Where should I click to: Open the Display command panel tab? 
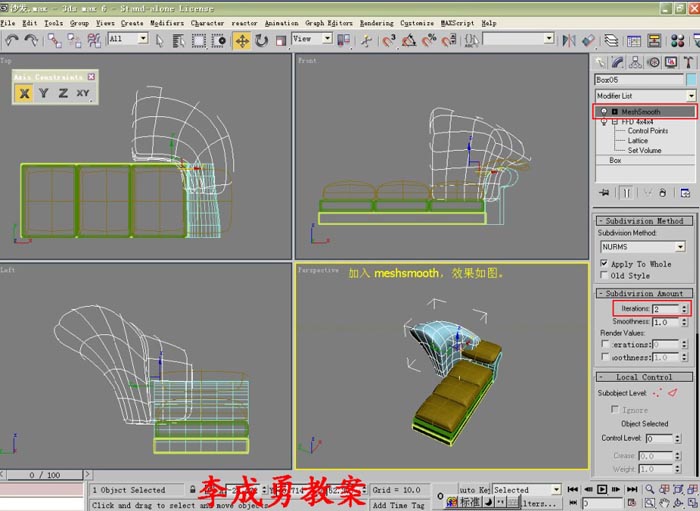coord(670,62)
